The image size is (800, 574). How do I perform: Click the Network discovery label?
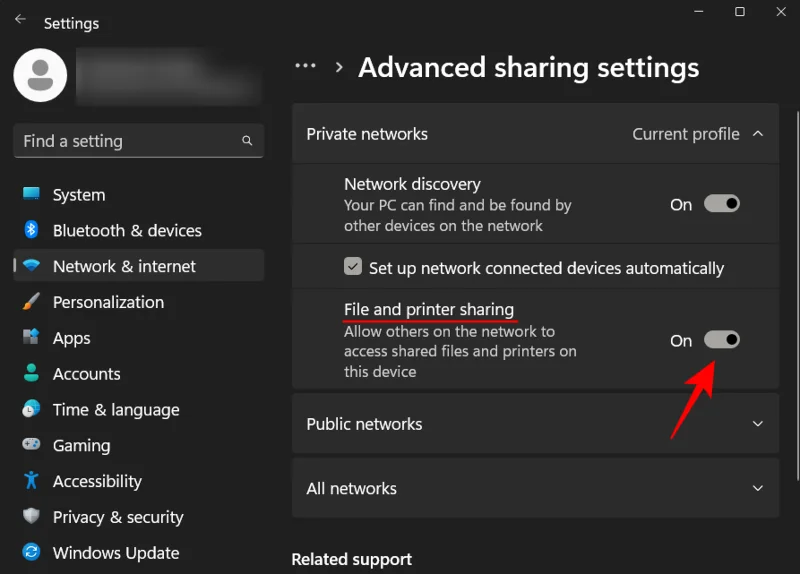412,184
